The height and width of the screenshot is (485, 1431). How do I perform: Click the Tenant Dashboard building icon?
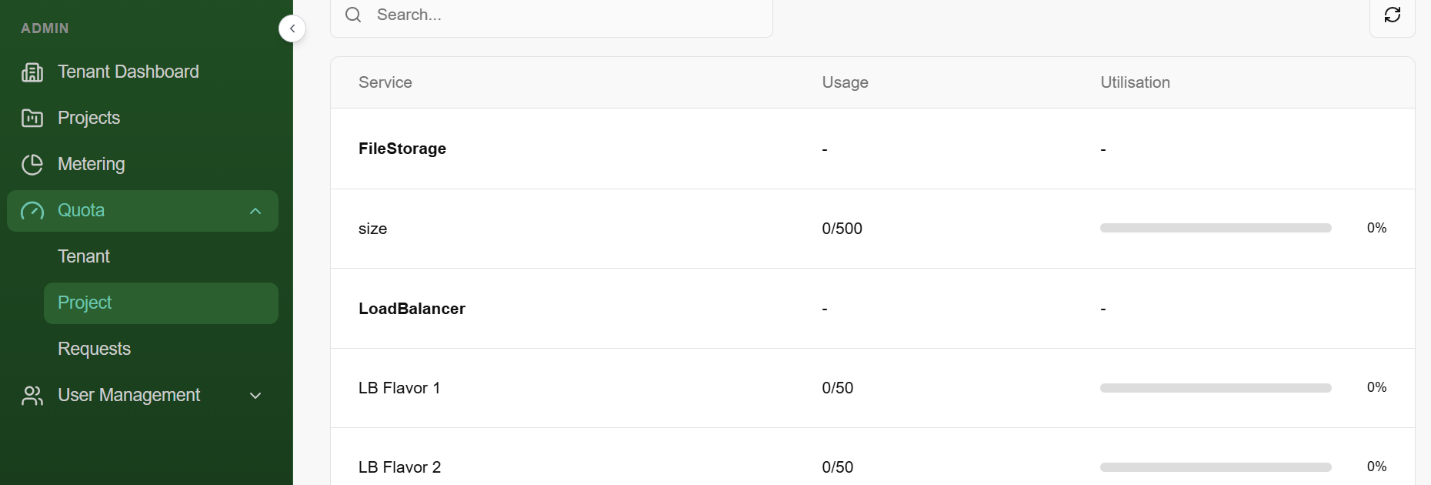(x=33, y=72)
